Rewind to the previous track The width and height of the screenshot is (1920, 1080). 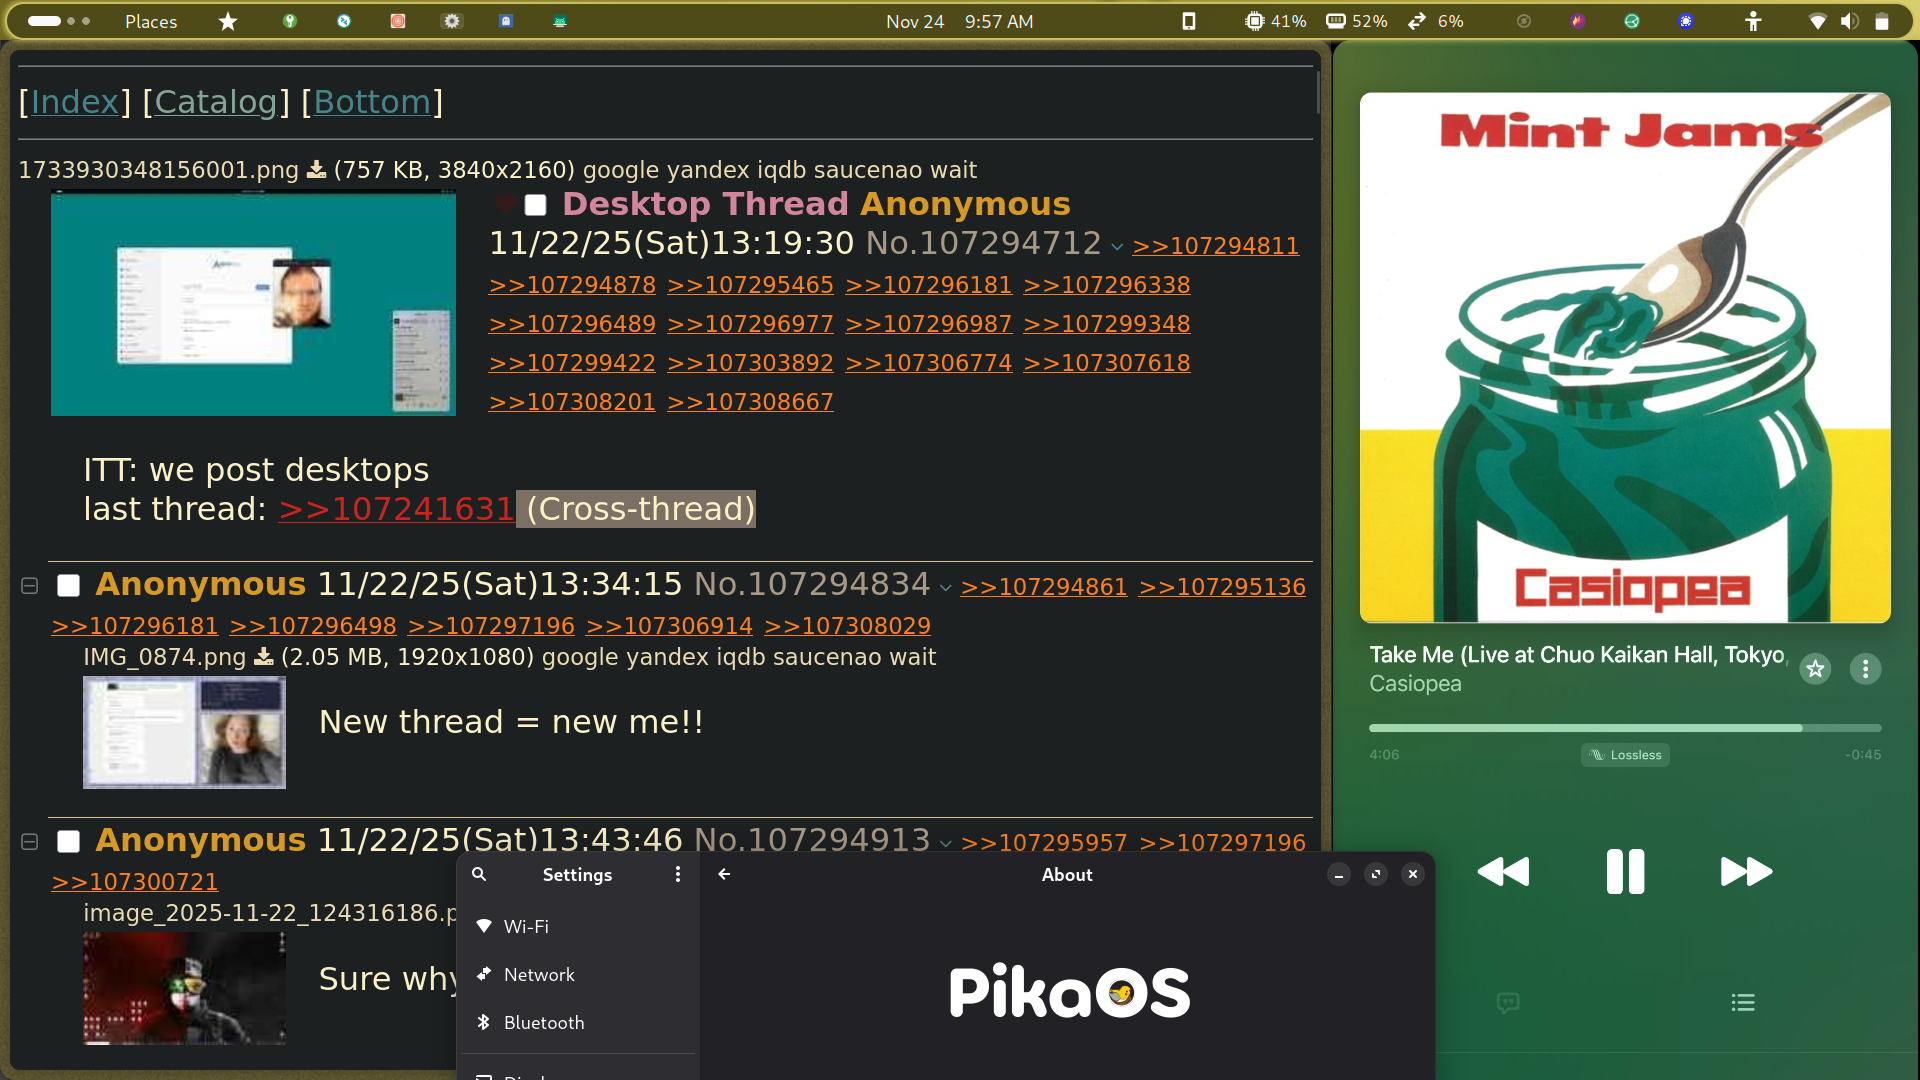tap(1503, 871)
